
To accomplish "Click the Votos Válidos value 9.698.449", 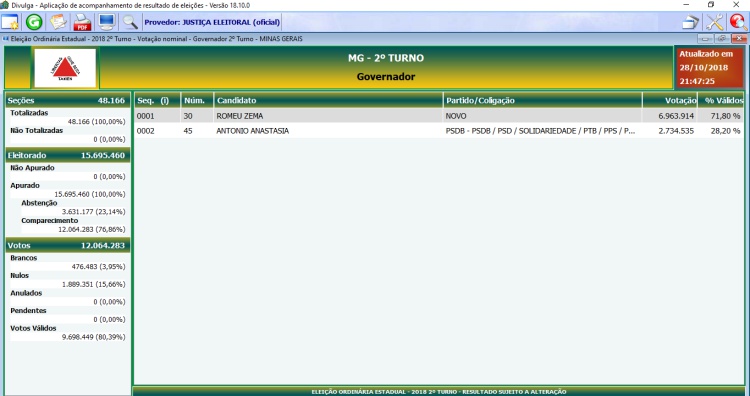I will click(93, 337).
